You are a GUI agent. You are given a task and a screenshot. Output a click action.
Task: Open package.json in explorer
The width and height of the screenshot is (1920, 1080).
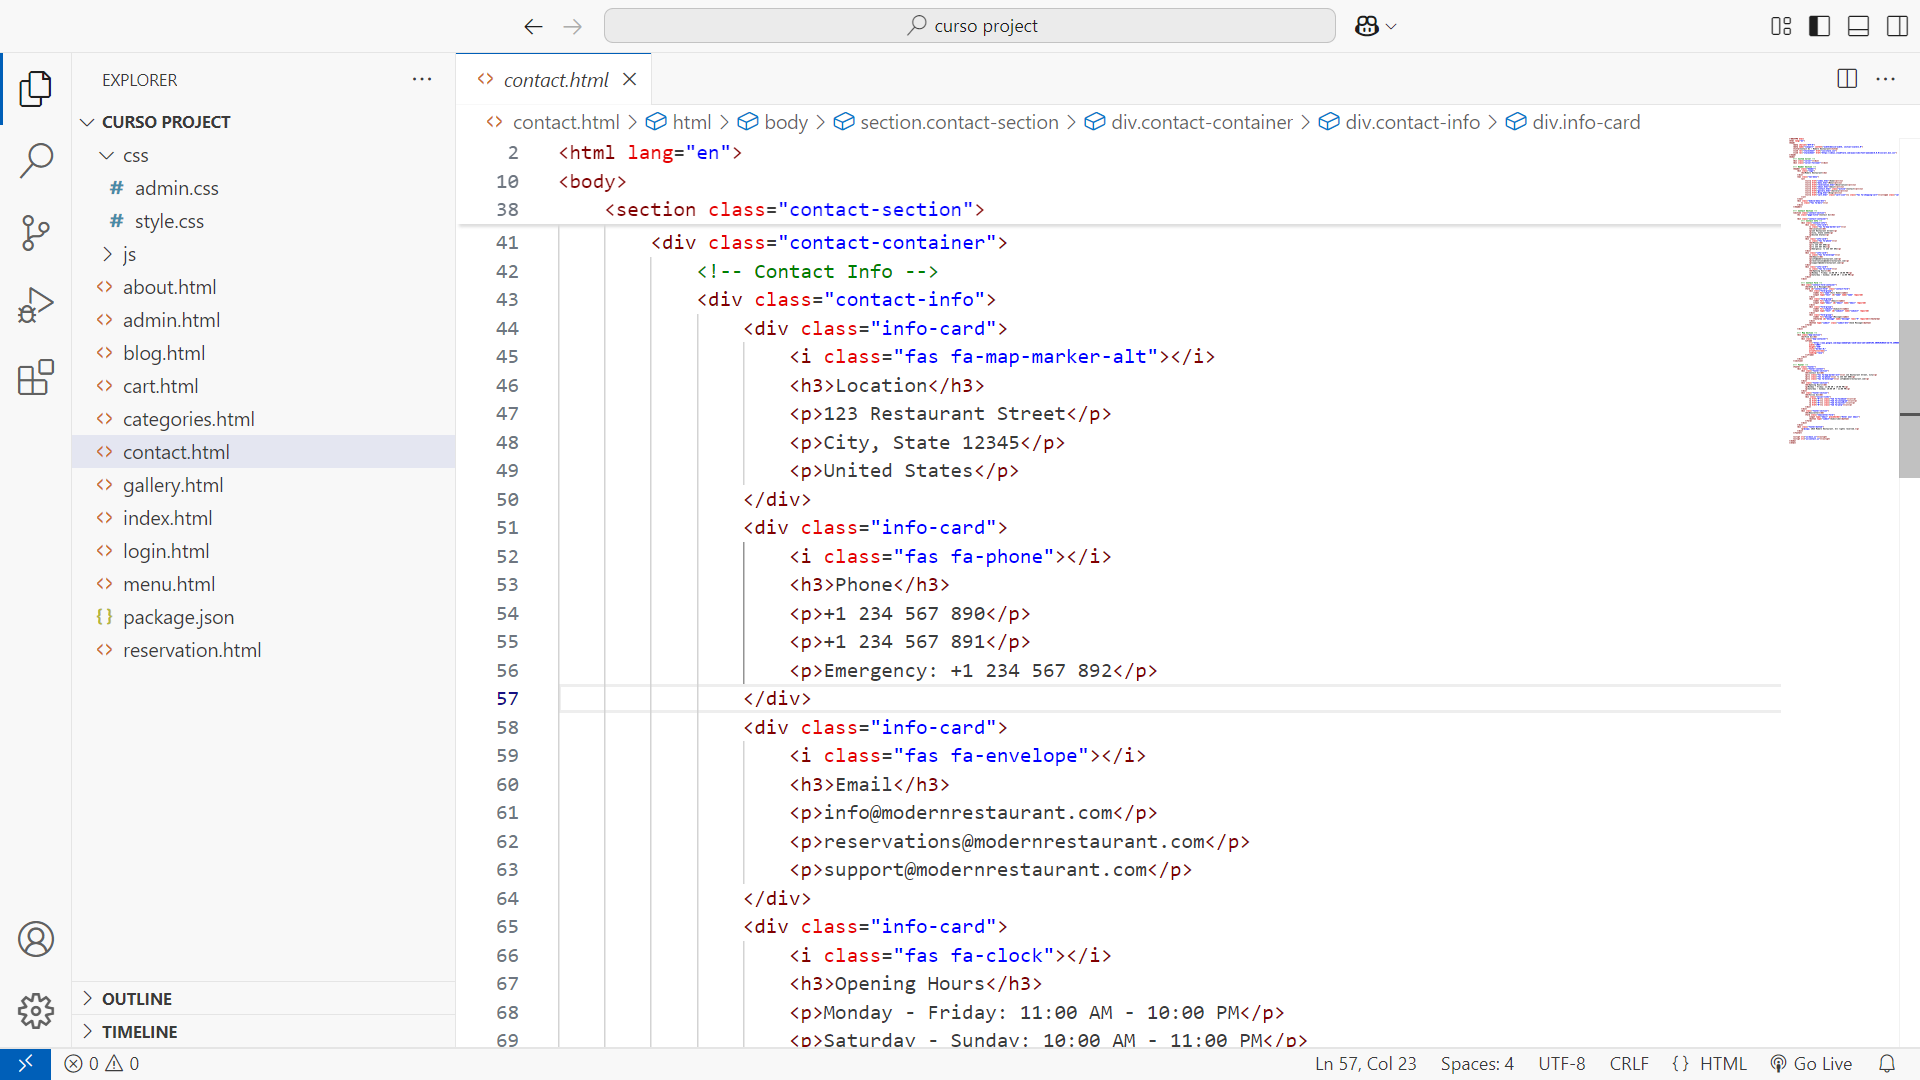(264, 617)
